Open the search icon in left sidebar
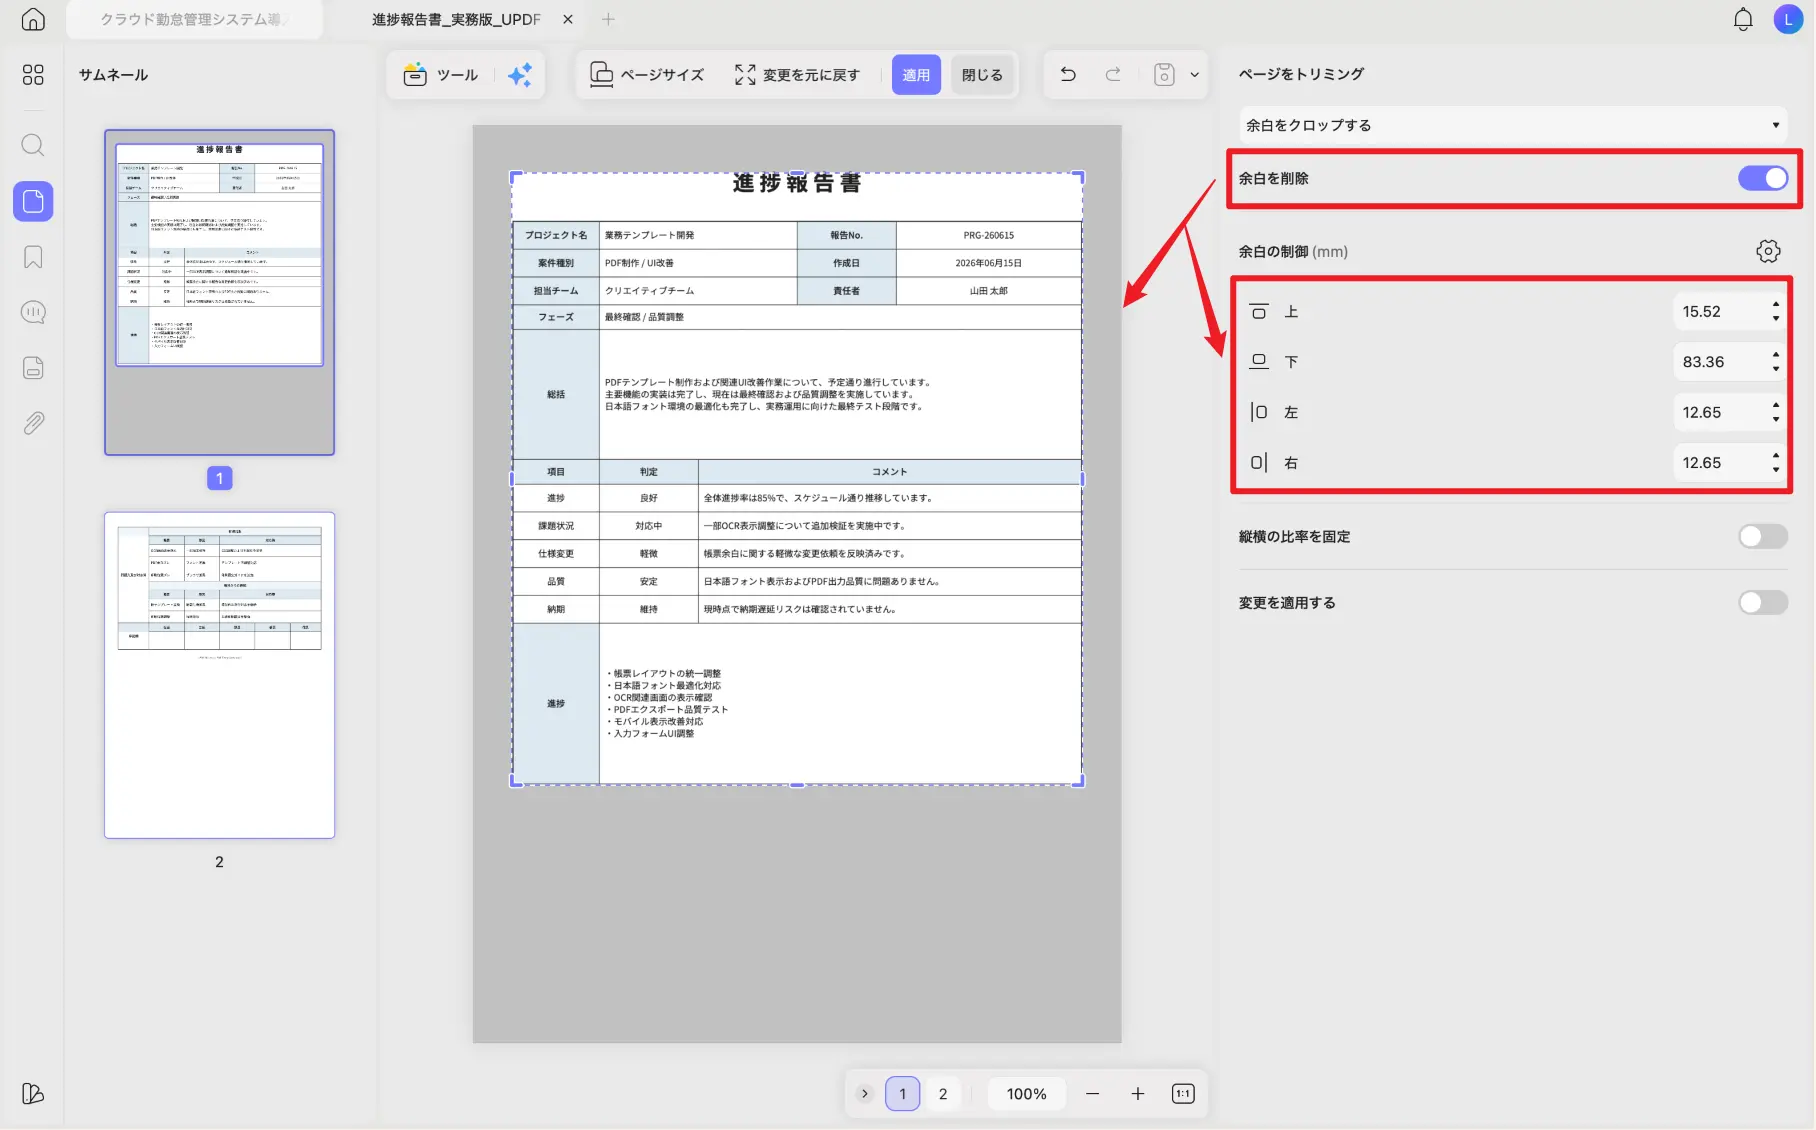1816x1130 pixels. 33,145
